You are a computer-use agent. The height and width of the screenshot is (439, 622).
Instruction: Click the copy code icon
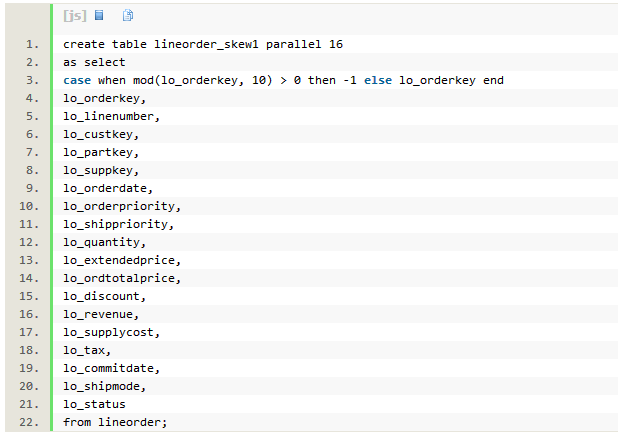coord(127,16)
